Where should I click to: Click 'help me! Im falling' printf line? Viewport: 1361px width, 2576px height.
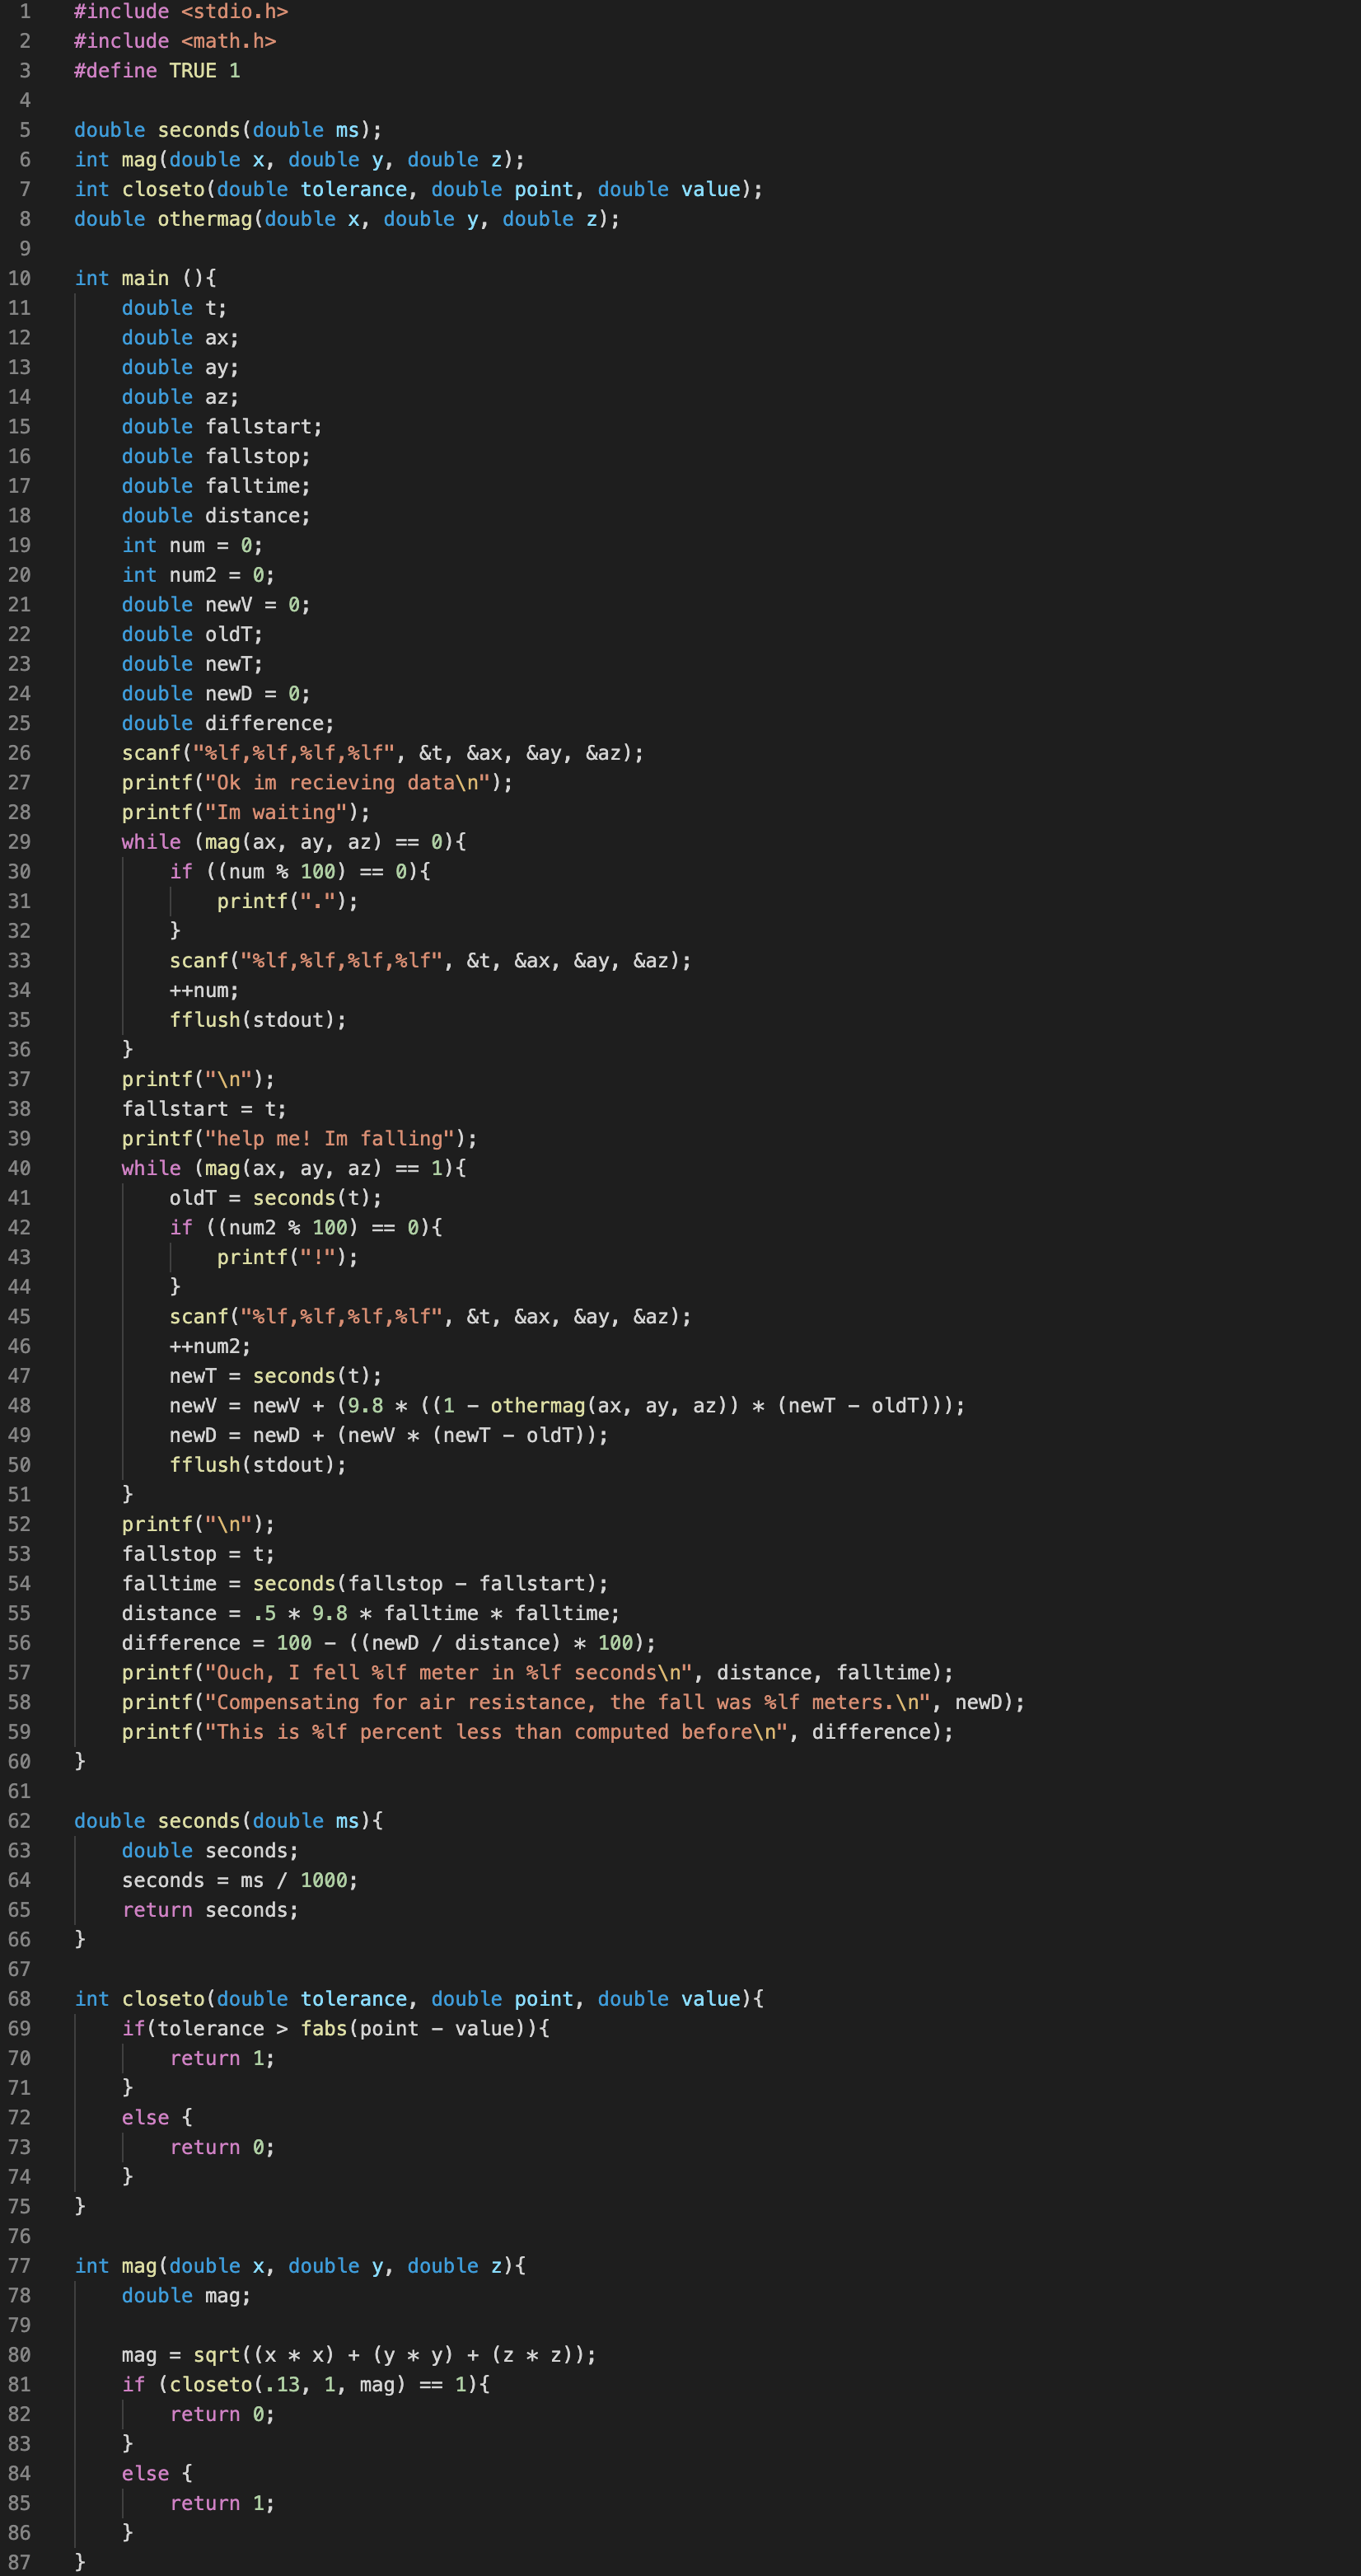pyautogui.click(x=299, y=1138)
